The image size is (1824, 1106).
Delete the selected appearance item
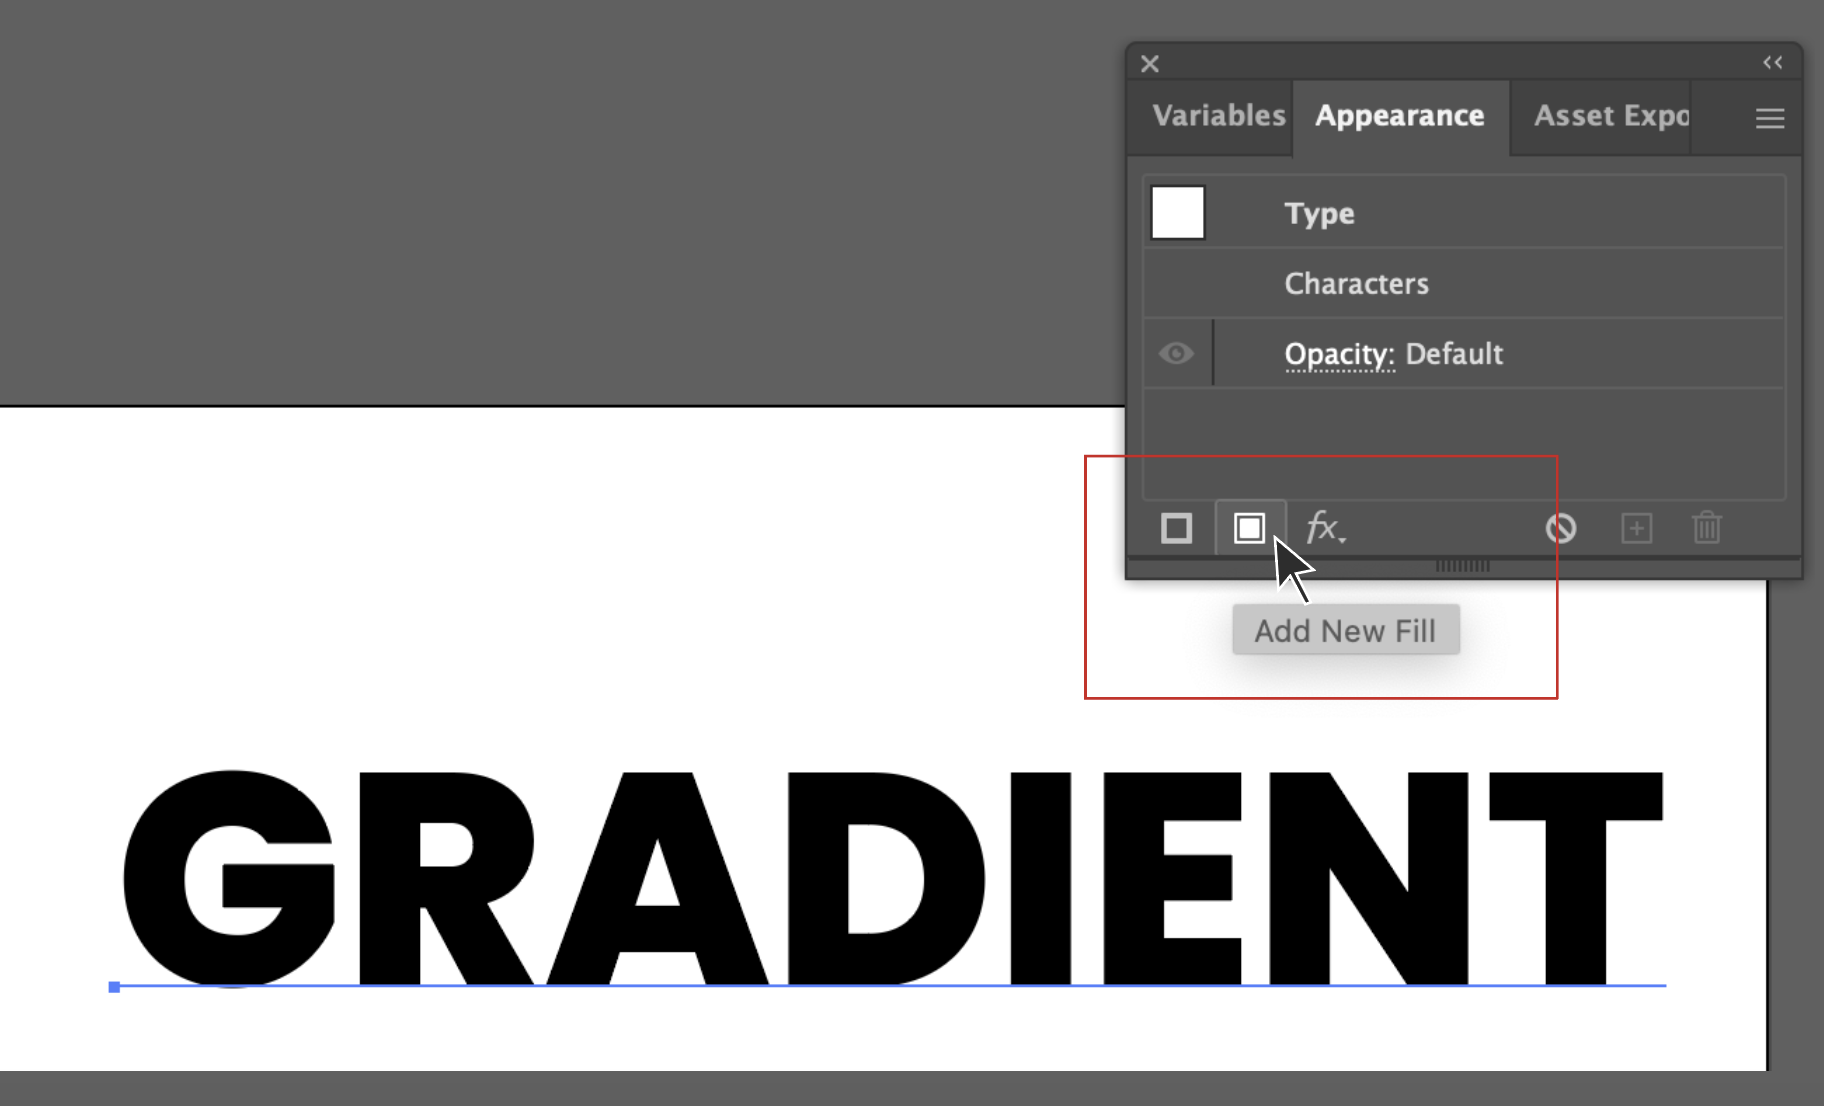point(1706,528)
